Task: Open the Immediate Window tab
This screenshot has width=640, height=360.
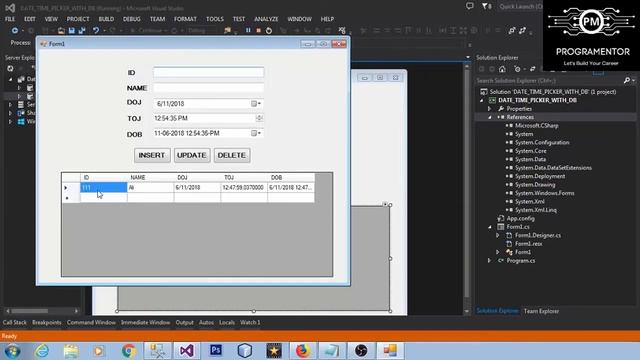Action: pyautogui.click(x=145, y=322)
